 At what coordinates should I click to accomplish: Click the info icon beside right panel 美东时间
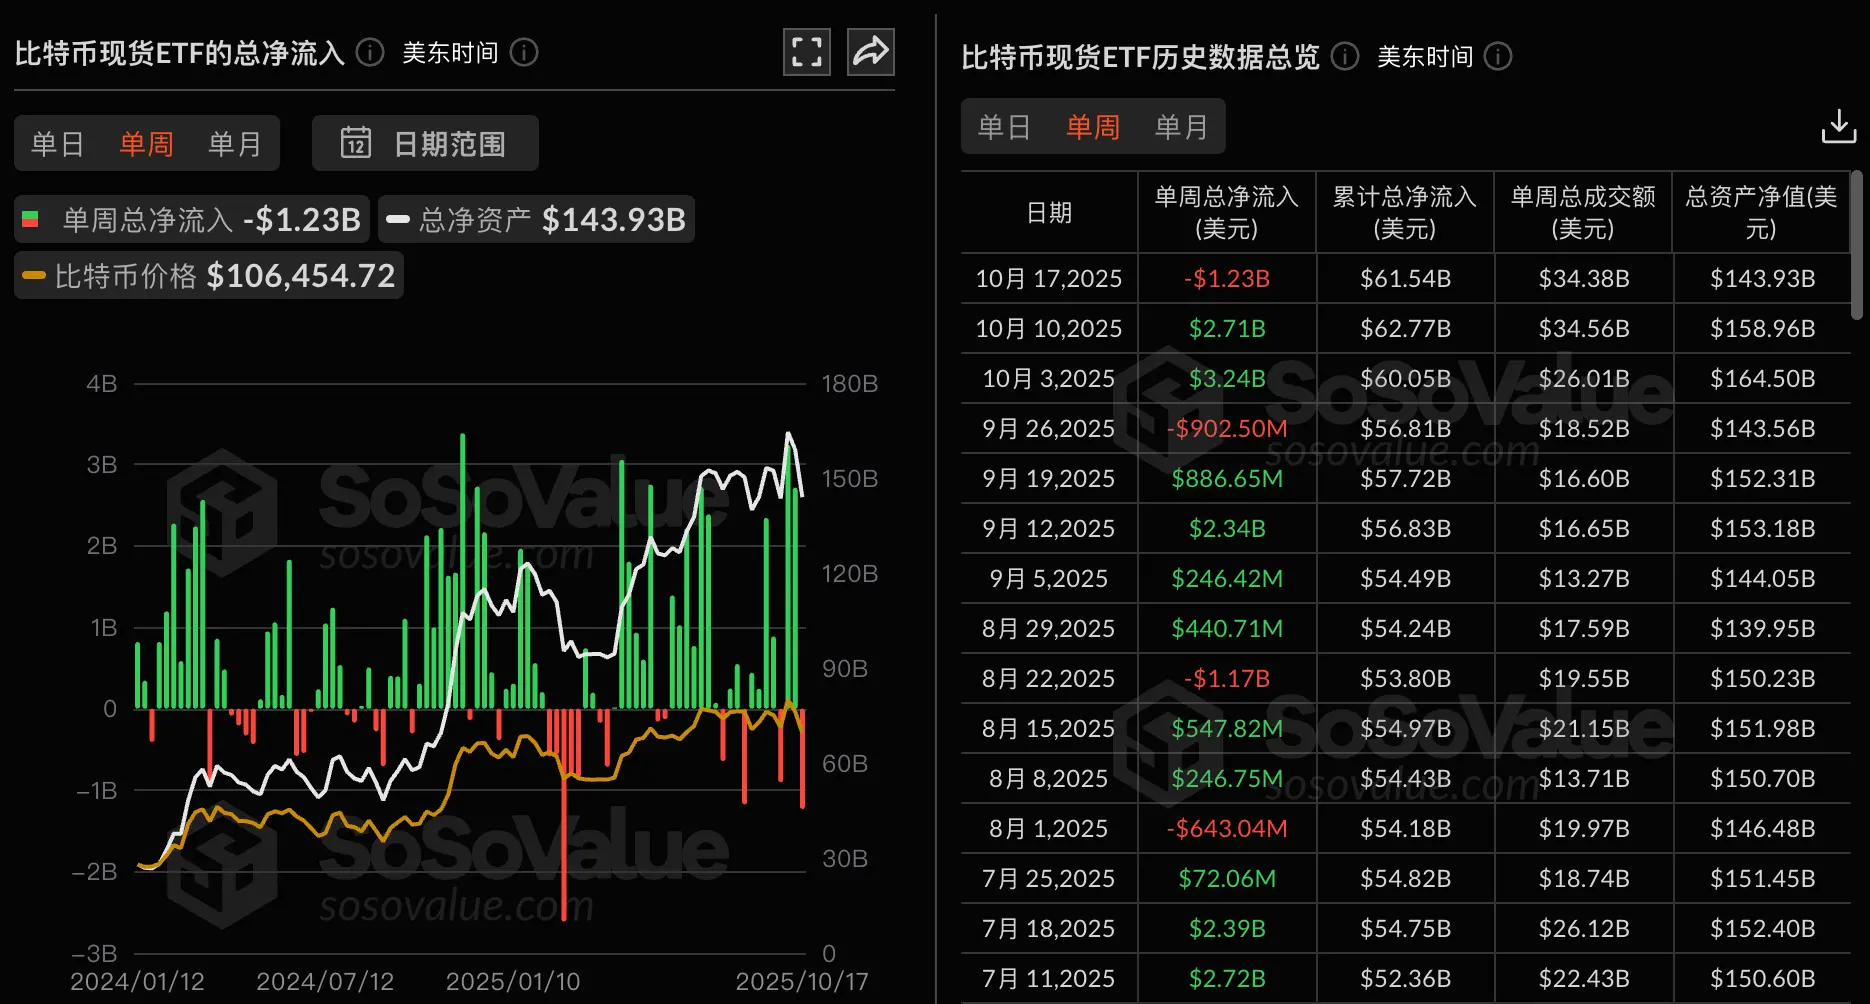1497,58
